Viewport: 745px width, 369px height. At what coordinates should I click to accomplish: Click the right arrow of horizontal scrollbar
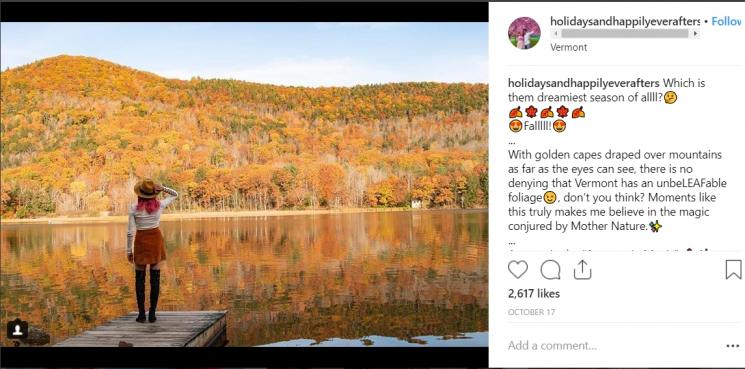click(x=696, y=34)
